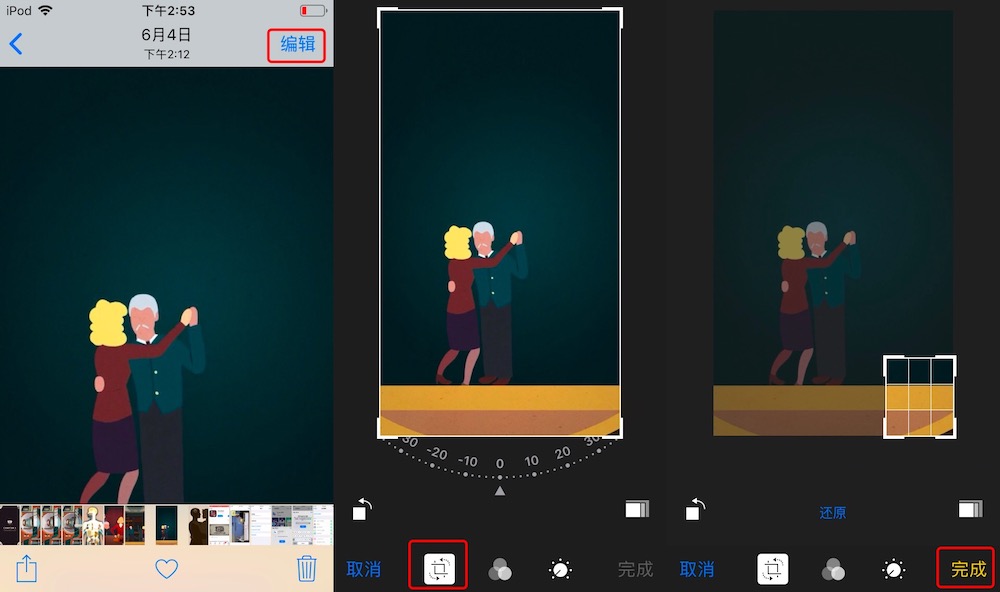The height and width of the screenshot is (592, 1000).
Task: Click the small crop grid box on the dimmed photo
Action: click(x=920, y=397)
